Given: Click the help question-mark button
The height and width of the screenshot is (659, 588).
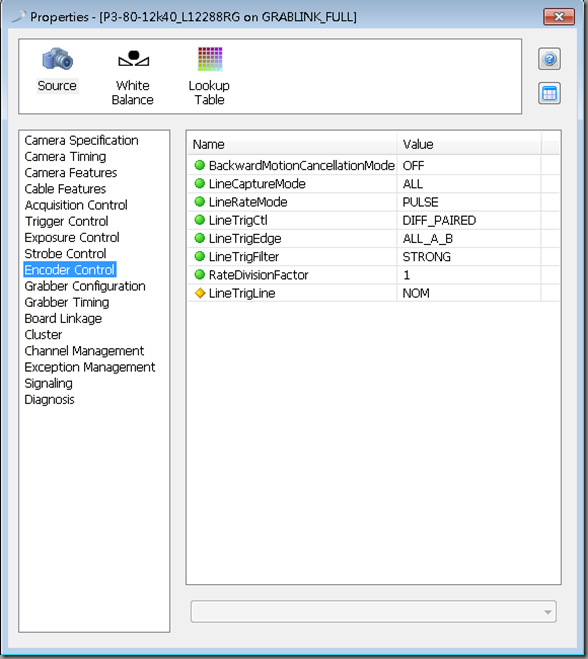Looking at the screenshot, I should tap(549, 59).
